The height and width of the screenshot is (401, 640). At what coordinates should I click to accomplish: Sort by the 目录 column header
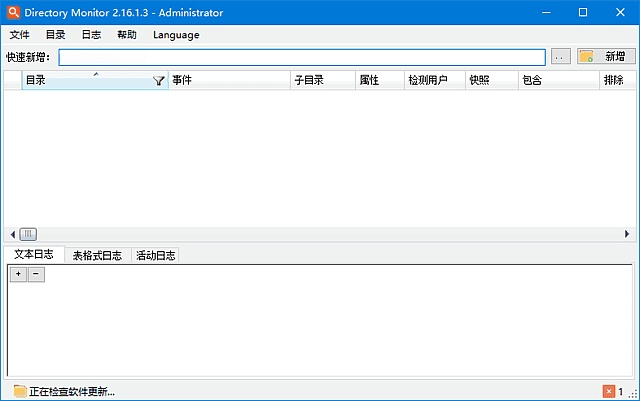point(95,80)
